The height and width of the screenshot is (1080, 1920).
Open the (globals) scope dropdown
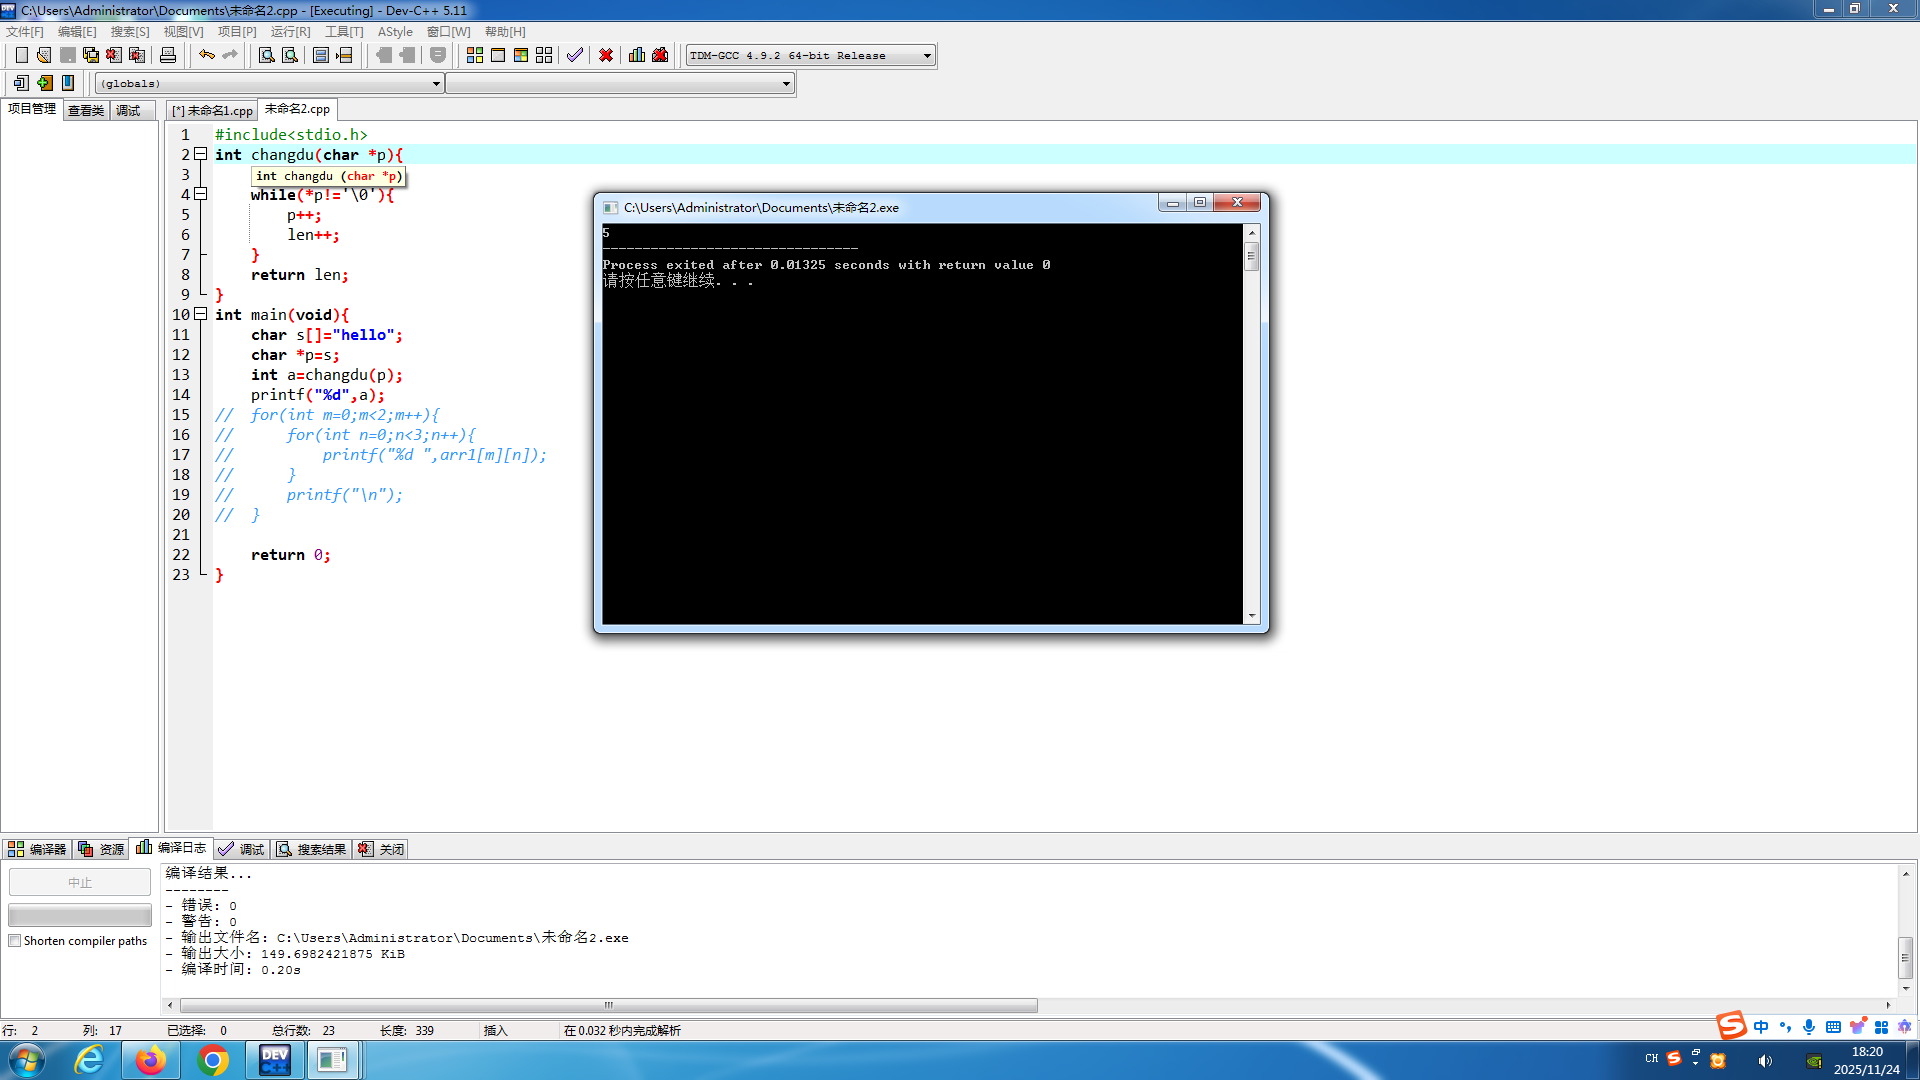pyautogui.click(x=436, y=84)
